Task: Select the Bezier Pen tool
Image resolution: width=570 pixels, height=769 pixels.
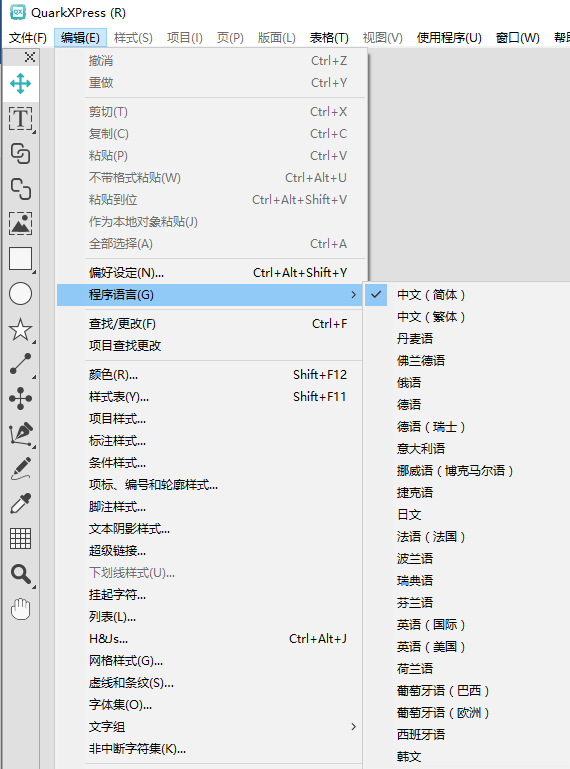Action: point(21,435)
